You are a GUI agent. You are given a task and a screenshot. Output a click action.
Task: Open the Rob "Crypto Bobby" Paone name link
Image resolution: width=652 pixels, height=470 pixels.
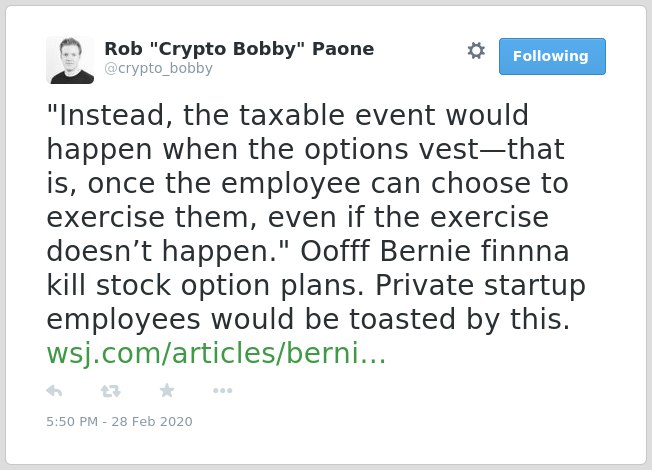point(239,49)
